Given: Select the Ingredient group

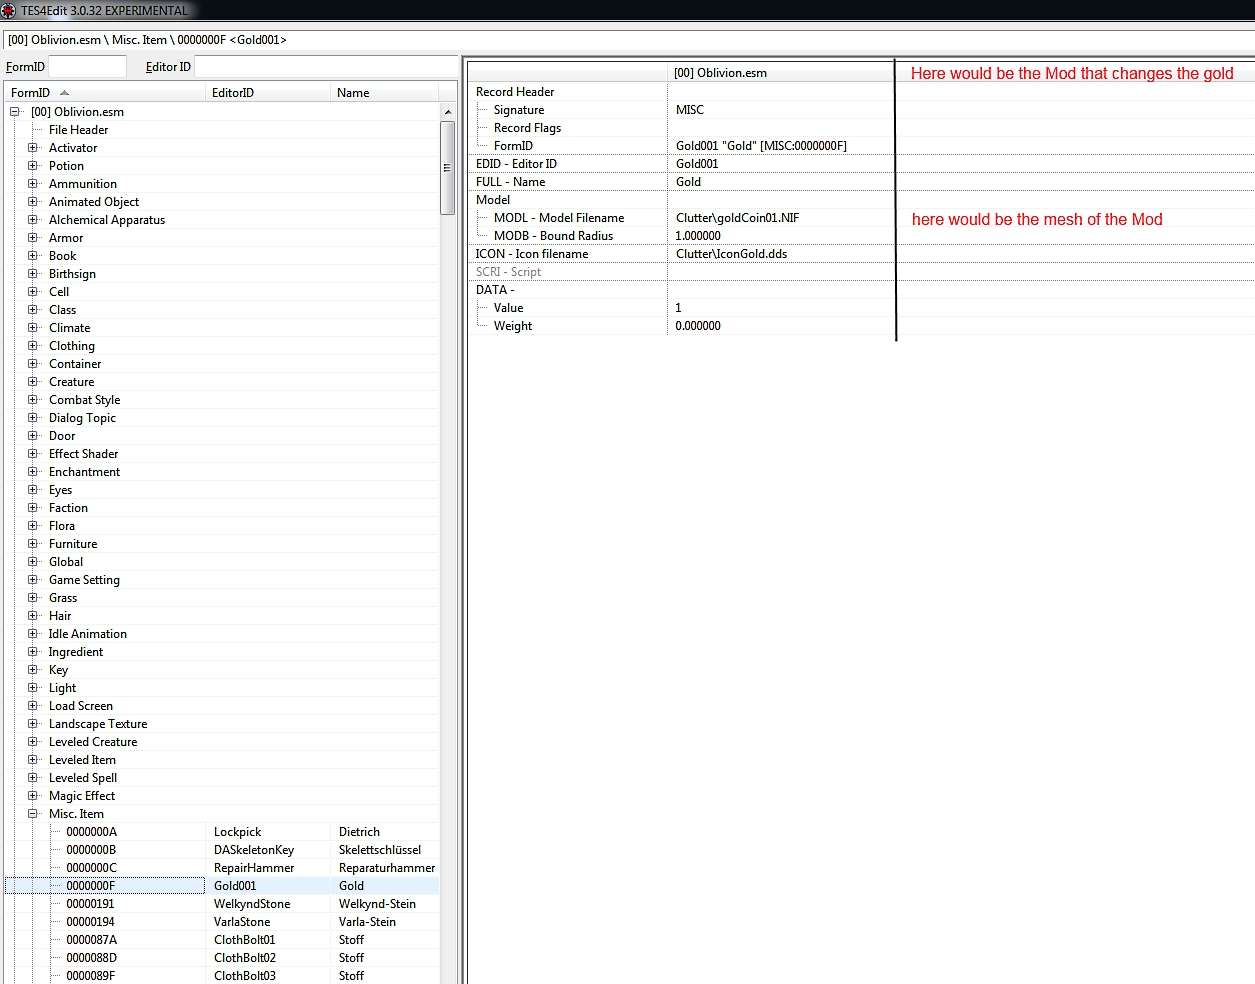Looking at the screenshot, I should point(76,652).
